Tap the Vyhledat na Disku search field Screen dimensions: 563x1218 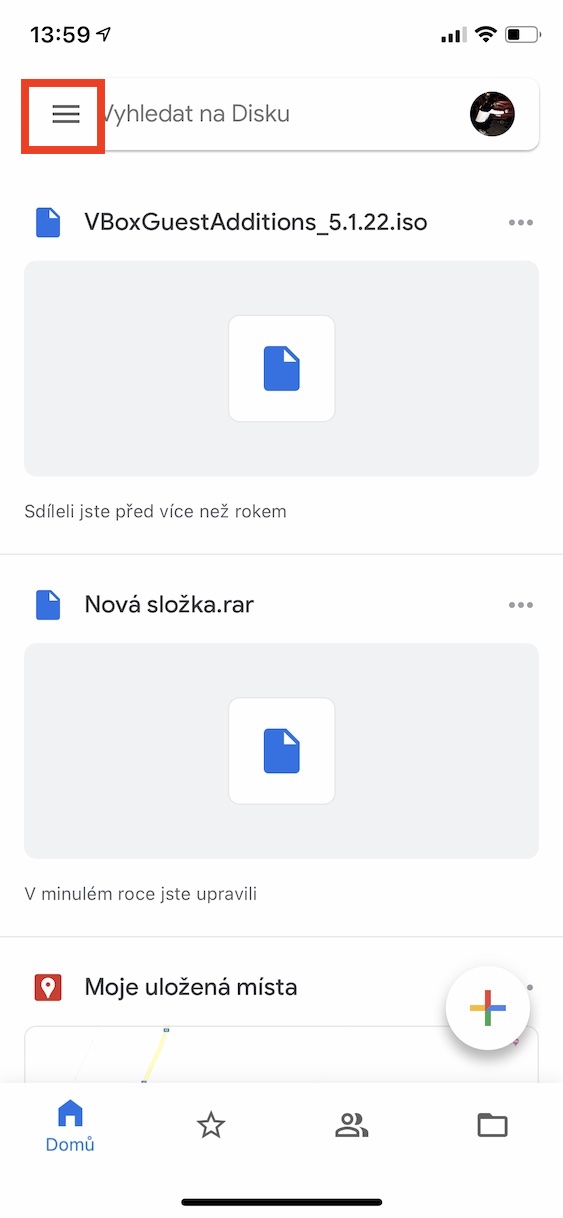point(281,114)
